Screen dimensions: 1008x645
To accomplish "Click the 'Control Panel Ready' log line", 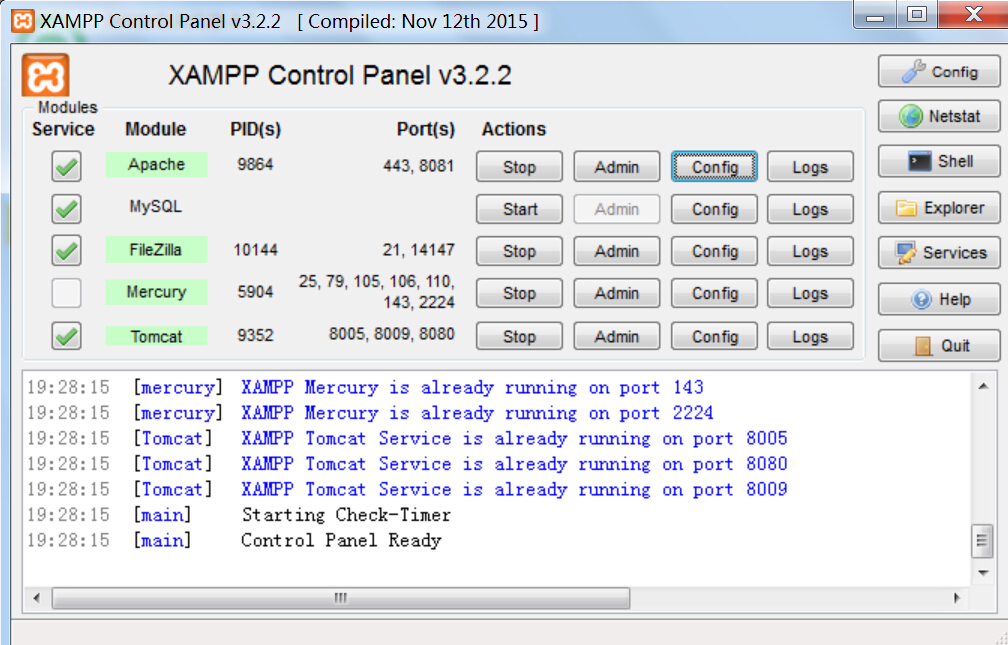I will 234,540.
